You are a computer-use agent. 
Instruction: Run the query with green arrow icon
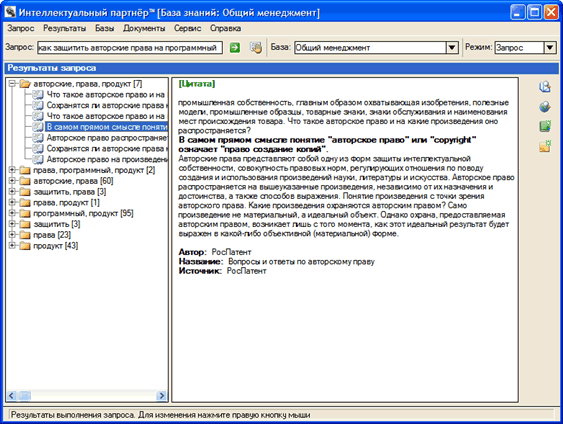[x=235, y=47]
